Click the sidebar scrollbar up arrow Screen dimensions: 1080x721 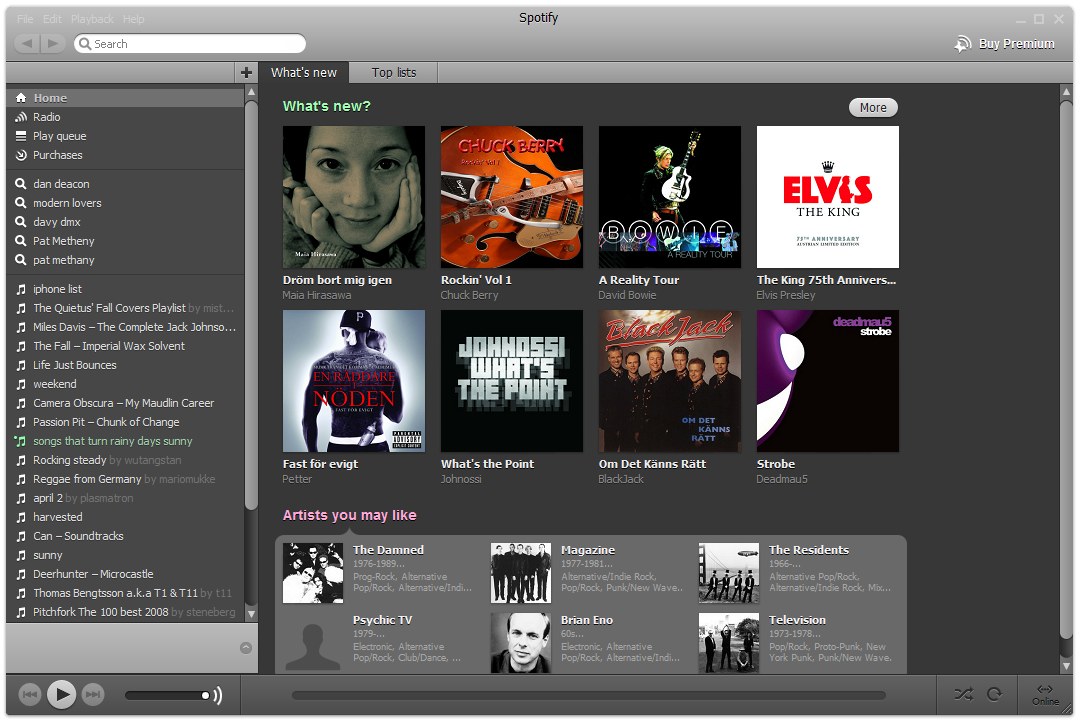pyautogui.click(x=251, y=92)
